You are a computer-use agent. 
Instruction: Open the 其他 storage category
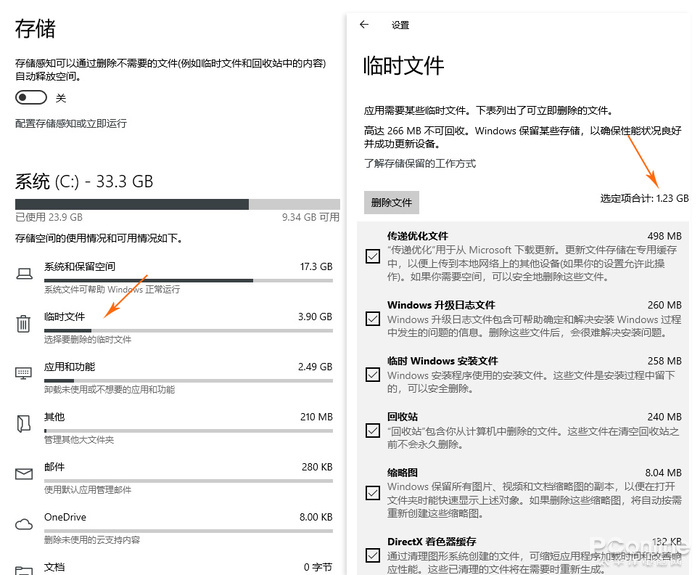pos(174,428)
